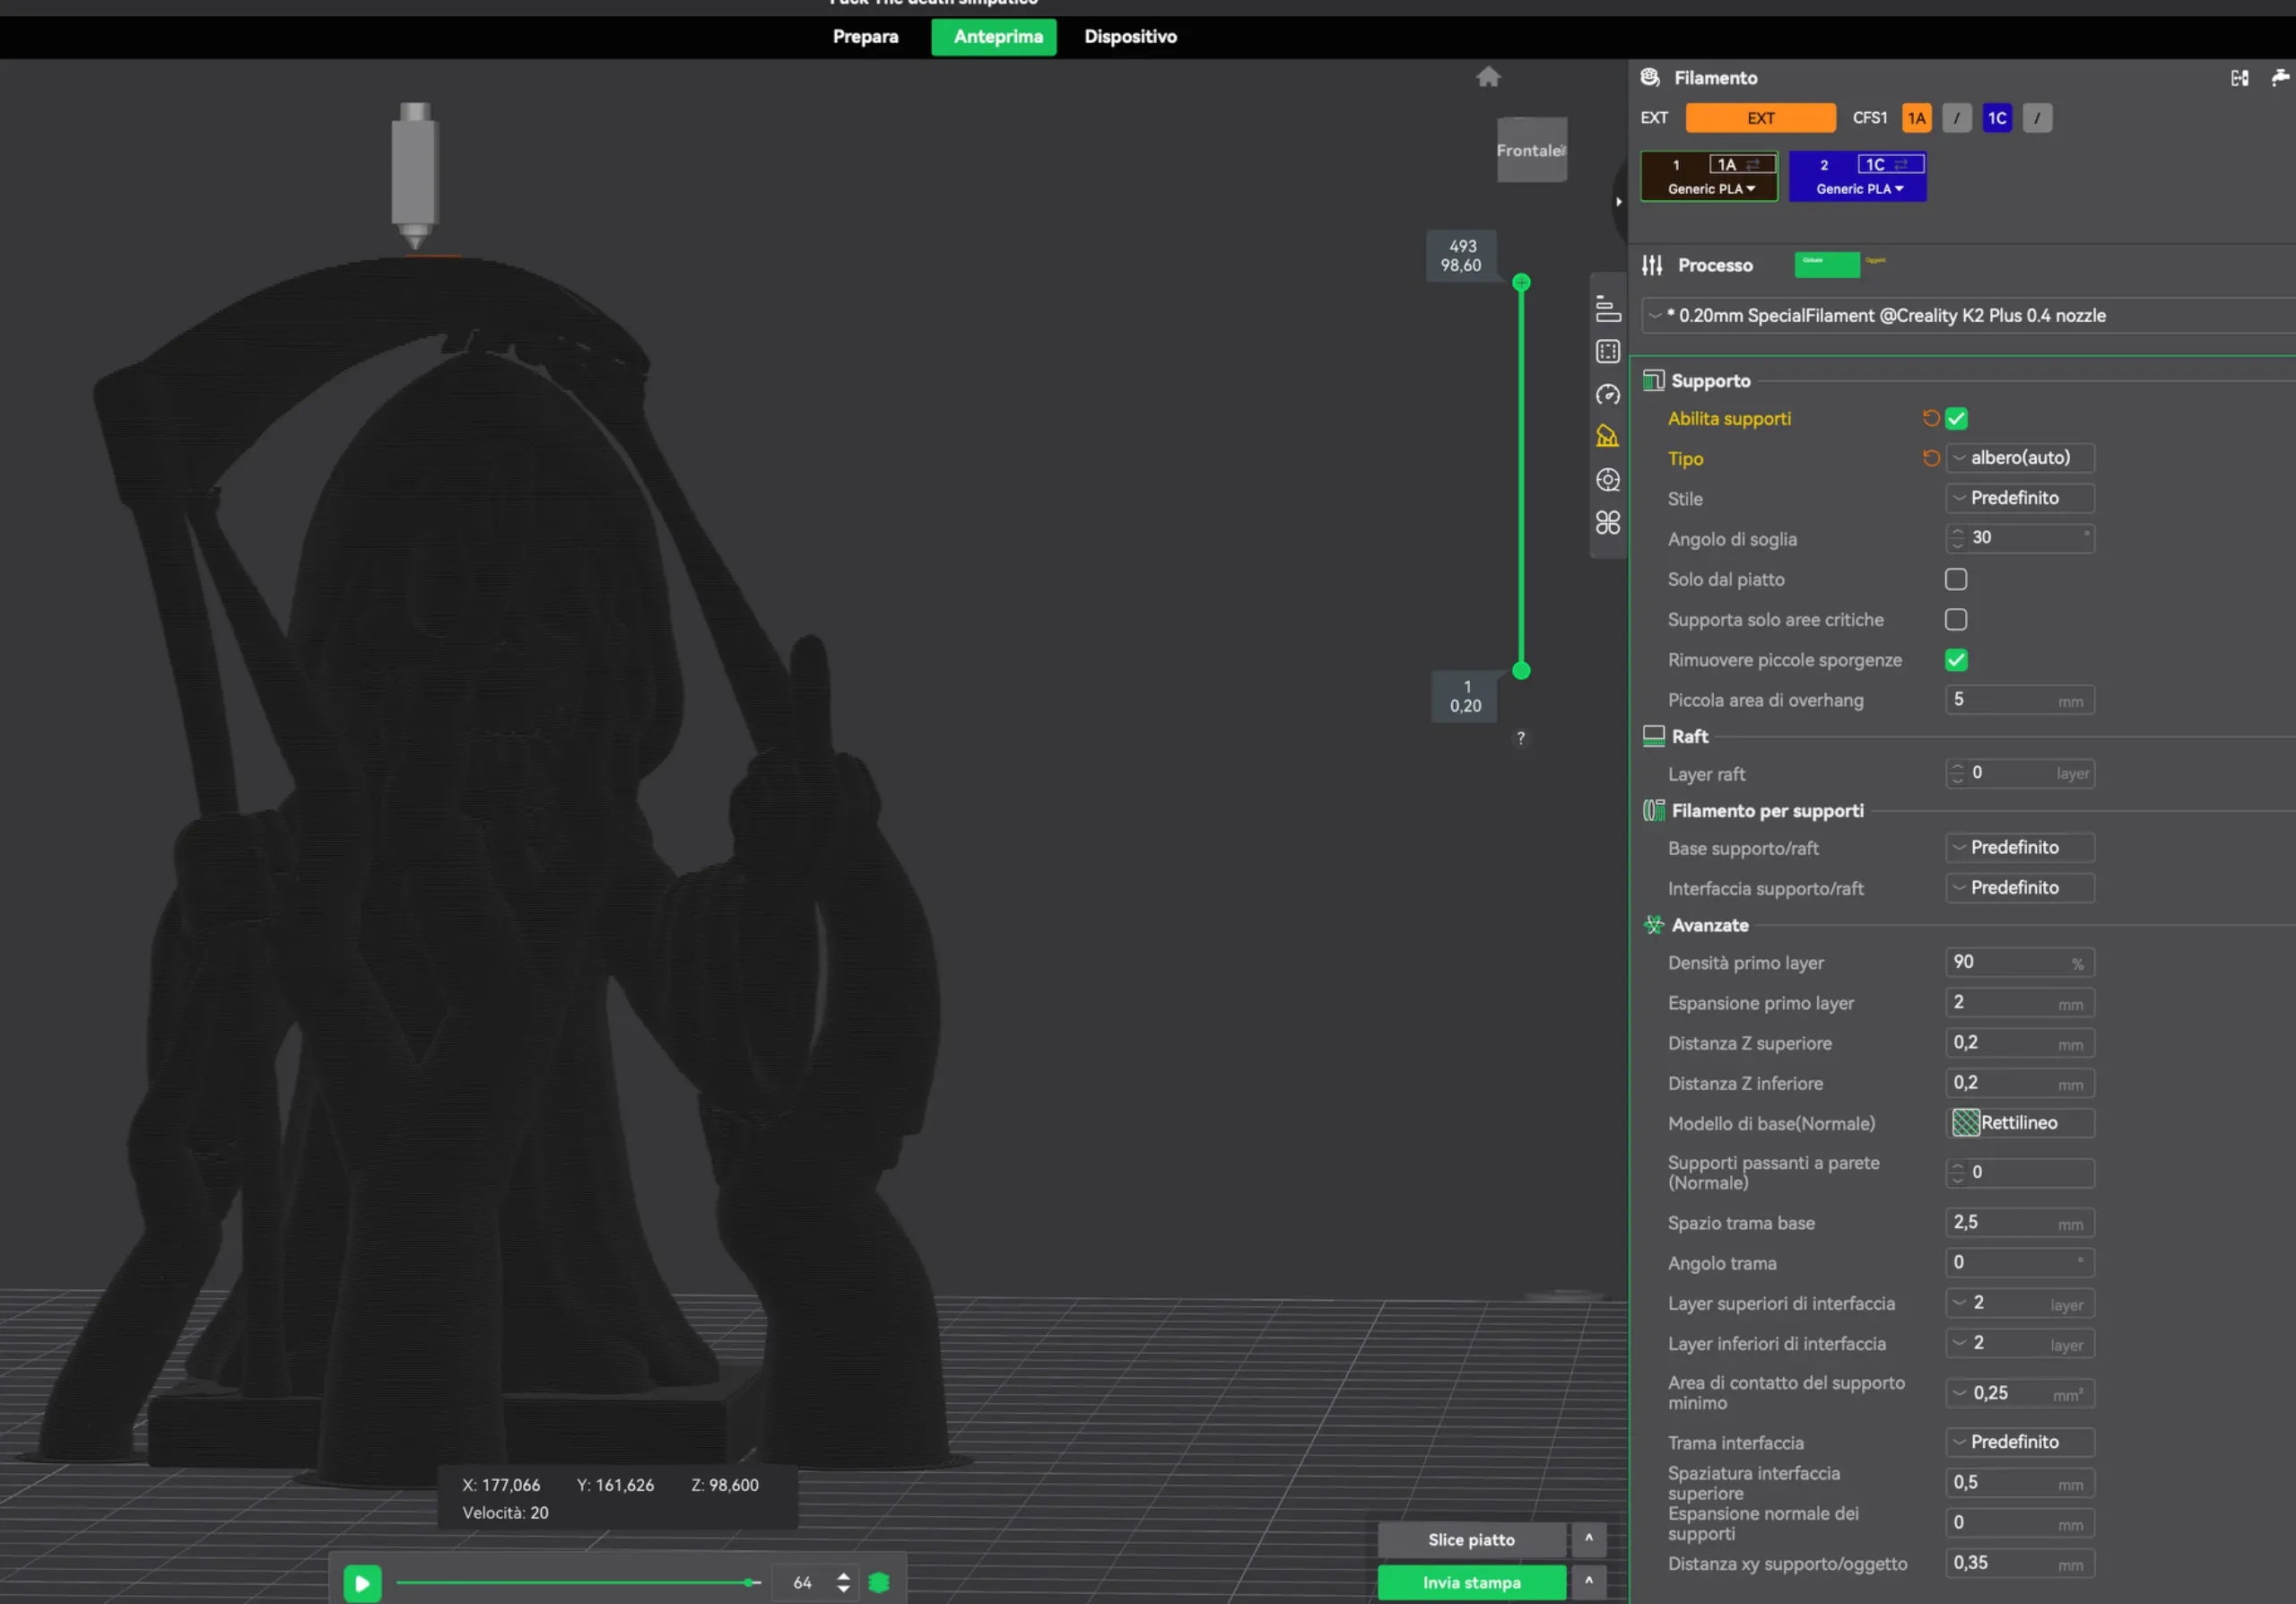Click the home view icon
This screenshot has width=2296, height=1604.
tap(1488, 77)
